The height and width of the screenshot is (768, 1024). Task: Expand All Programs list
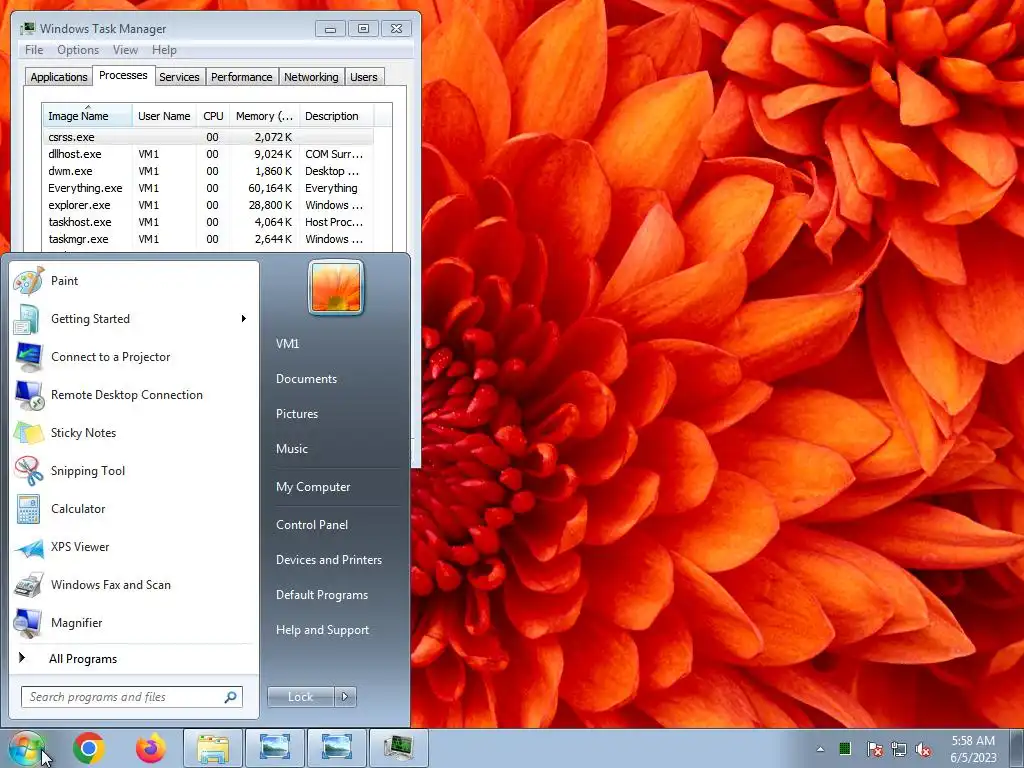[x=134, y=658]
